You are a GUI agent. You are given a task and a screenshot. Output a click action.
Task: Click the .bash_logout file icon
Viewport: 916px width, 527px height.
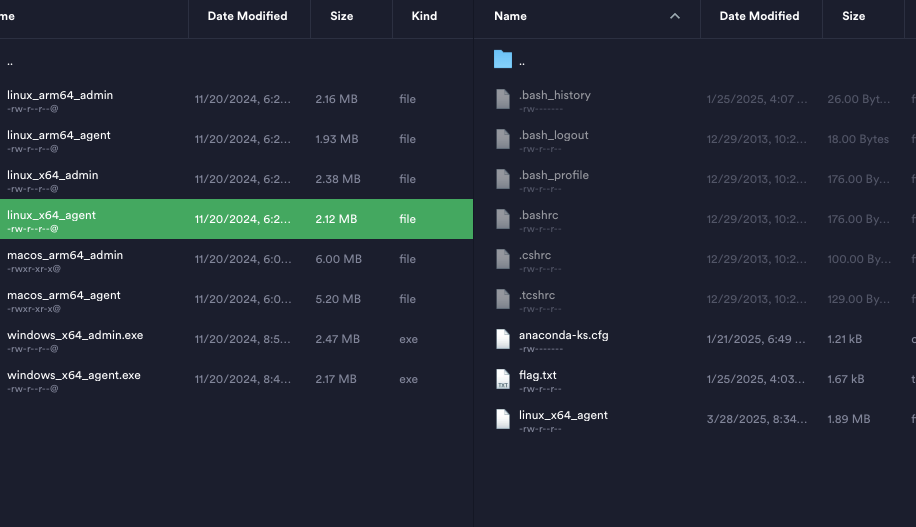point(502,139)
